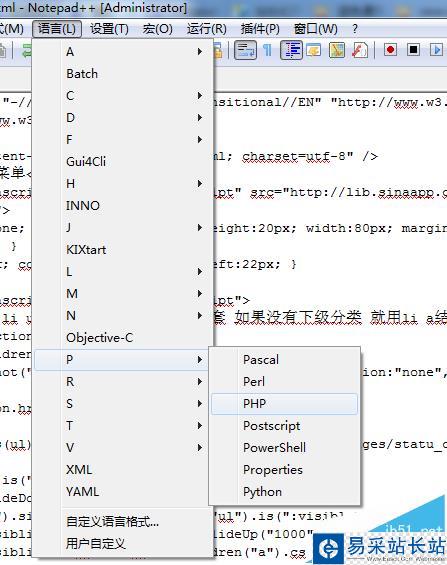Image resolution: width=447 pixels, height=565 pixels.
Task: Open the function list toolbar icon
Action: (x=359, y=50)
